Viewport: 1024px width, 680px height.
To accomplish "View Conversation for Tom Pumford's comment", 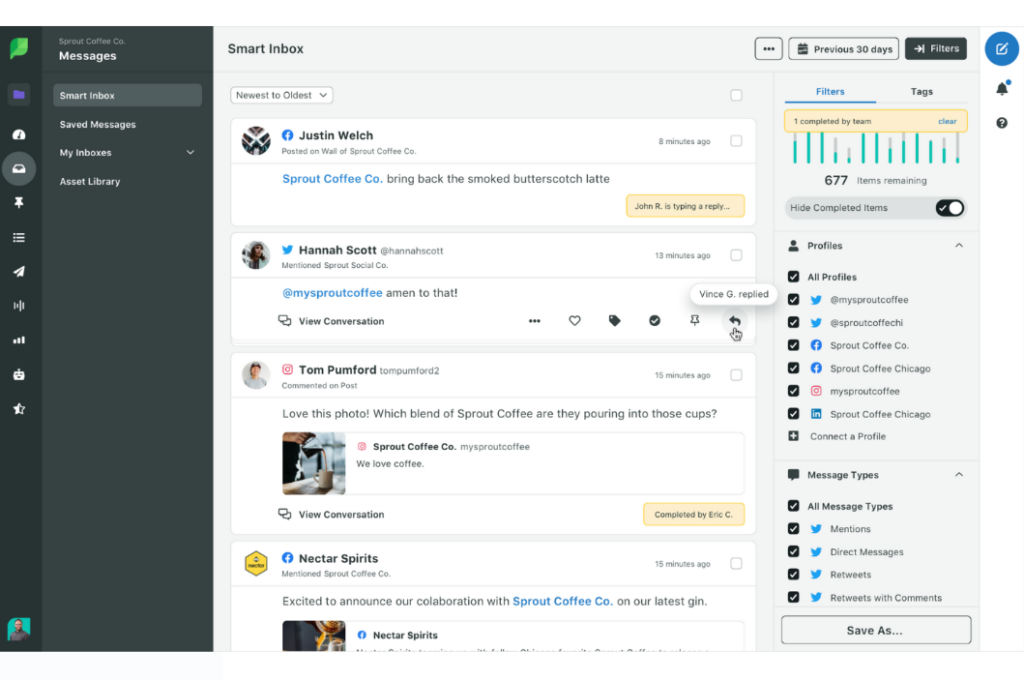I will tap(331, 515).
